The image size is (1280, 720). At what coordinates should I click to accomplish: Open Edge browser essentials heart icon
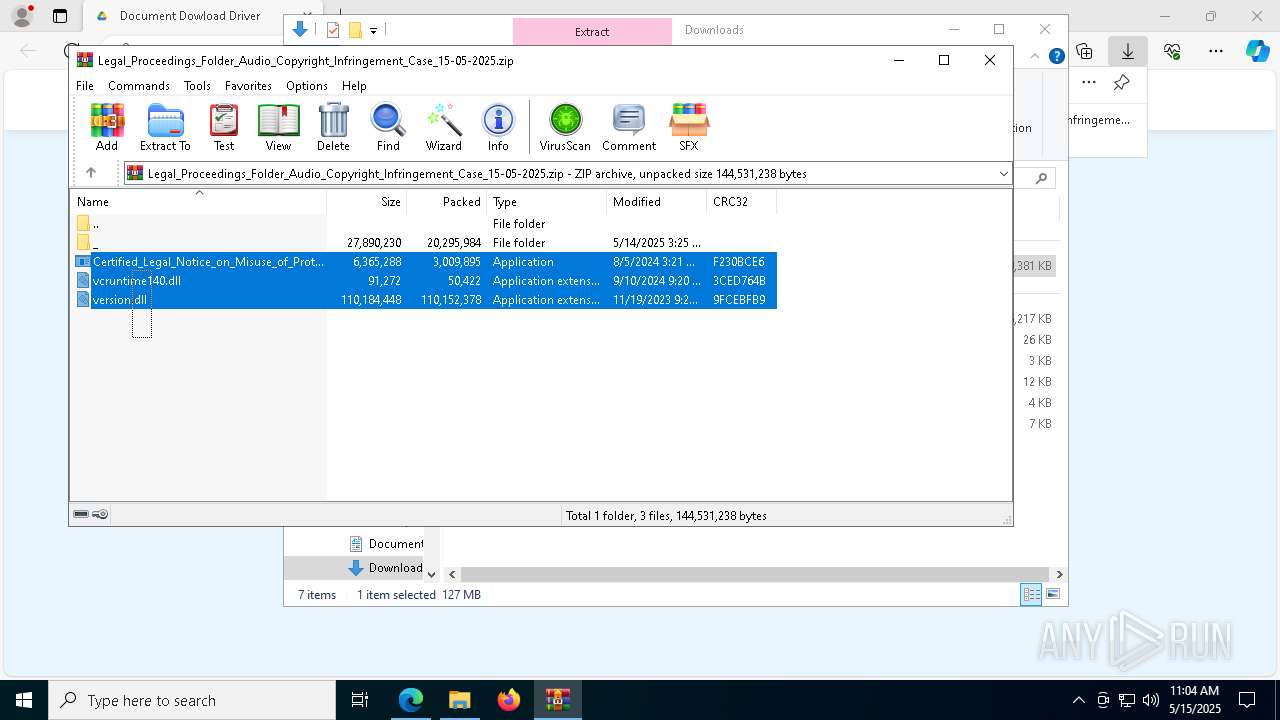(x=1172, y=51)
